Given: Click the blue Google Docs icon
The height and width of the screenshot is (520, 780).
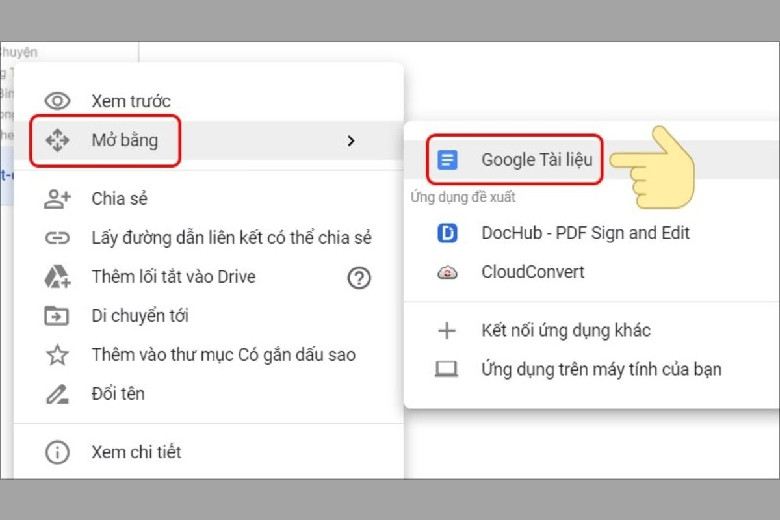Looking at the screenshot, I should point(447,160).
